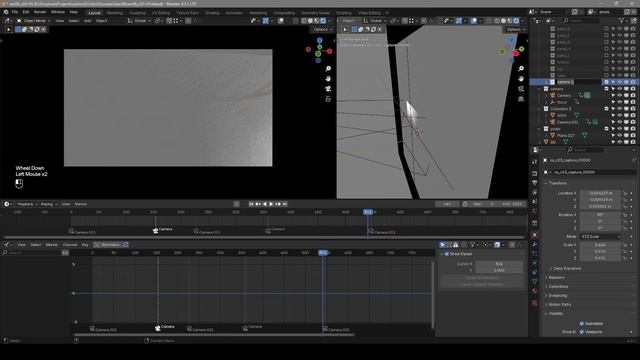Click the snap magnet icon in left viewport header
Image resolution: width=640 pixels, height=360 pixels.
tap(169, 20)
